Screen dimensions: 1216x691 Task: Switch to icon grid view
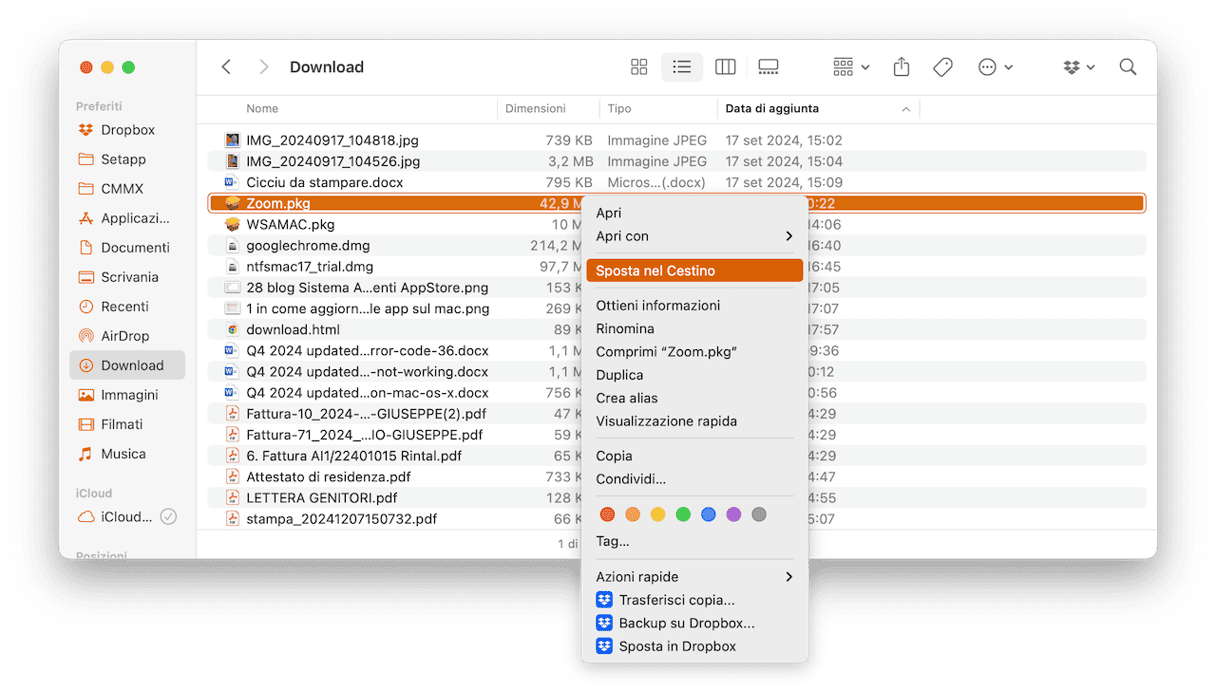639,67
